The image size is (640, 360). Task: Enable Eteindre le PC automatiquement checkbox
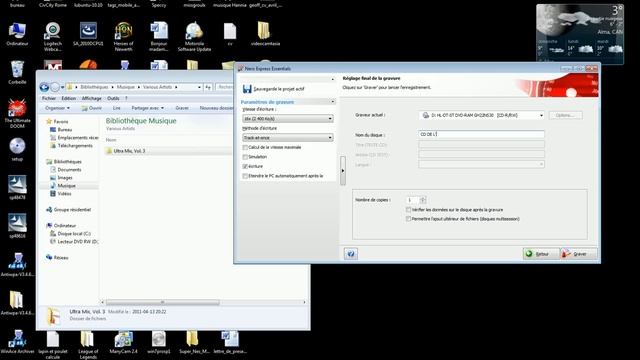[245, 176]
